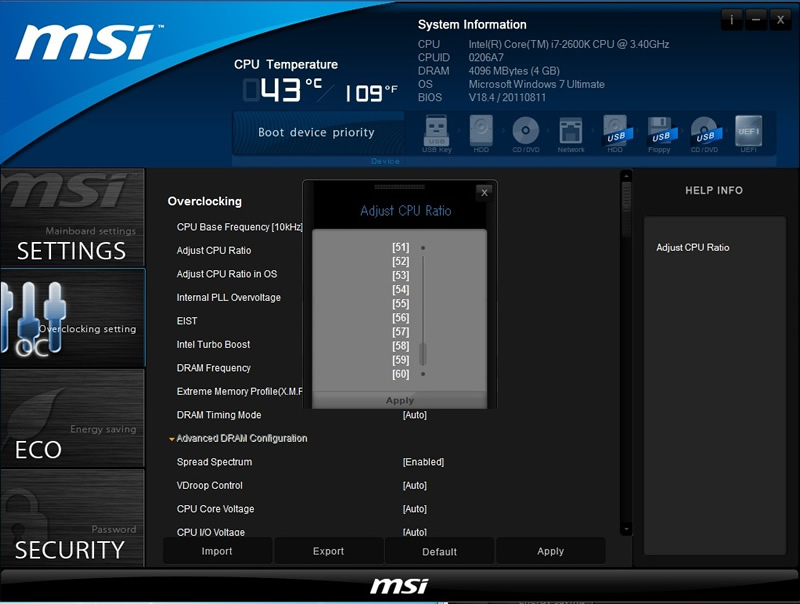Image resolution: width=800 pixels, height=604 pixels.
Task: Select the Network boot device icon
Action: click(x=571, y=134)
